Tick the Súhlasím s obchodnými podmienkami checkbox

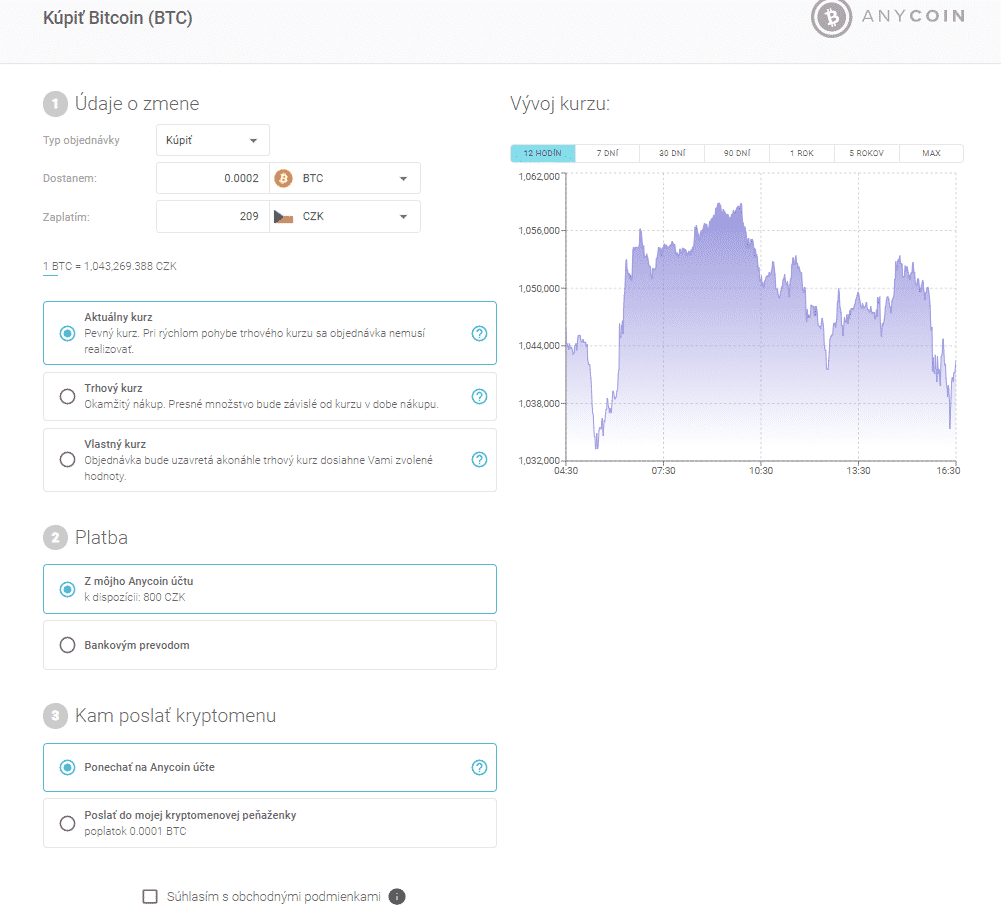pos(151,896)
